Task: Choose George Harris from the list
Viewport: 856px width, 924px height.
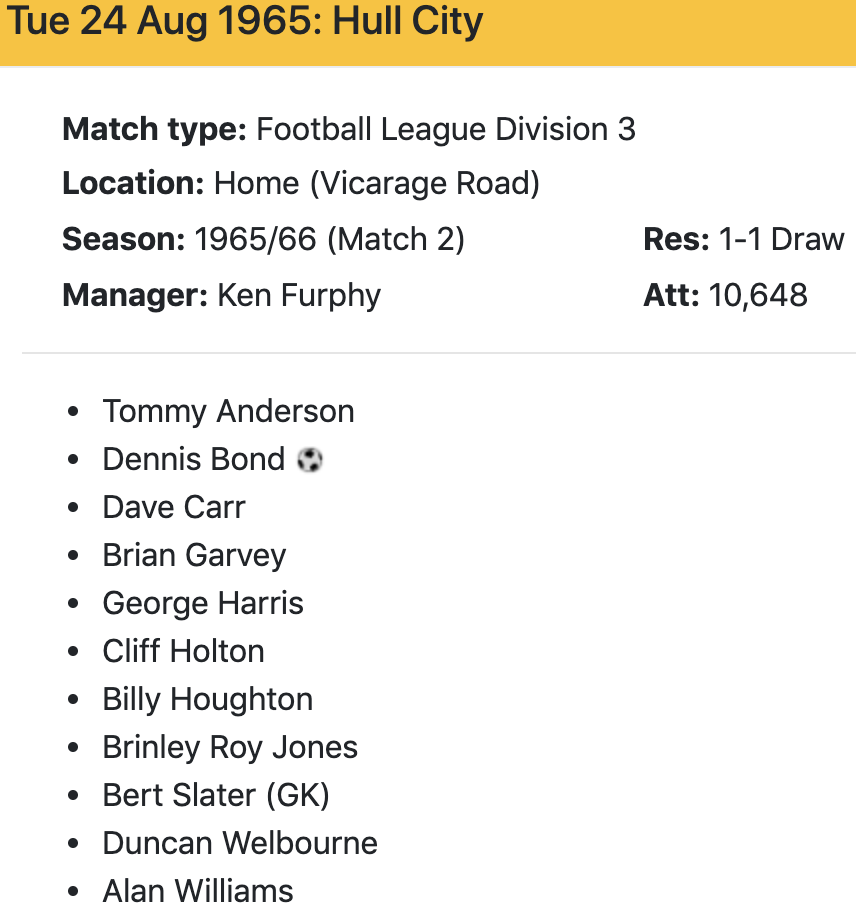Action: coord(203,603)
